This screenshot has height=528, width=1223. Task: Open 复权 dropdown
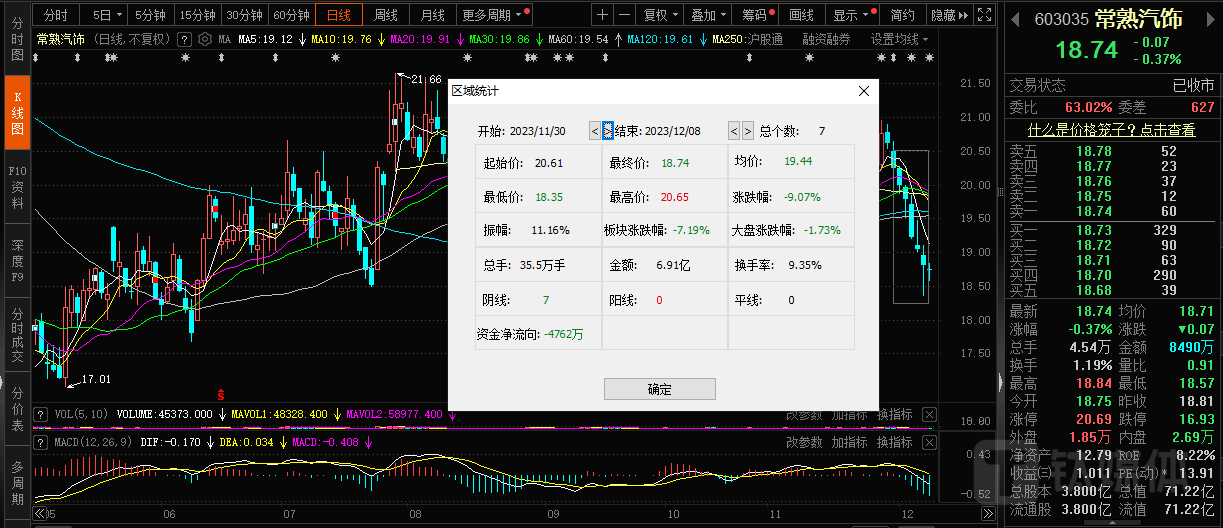pyautogui.click(x=661, y=15)
